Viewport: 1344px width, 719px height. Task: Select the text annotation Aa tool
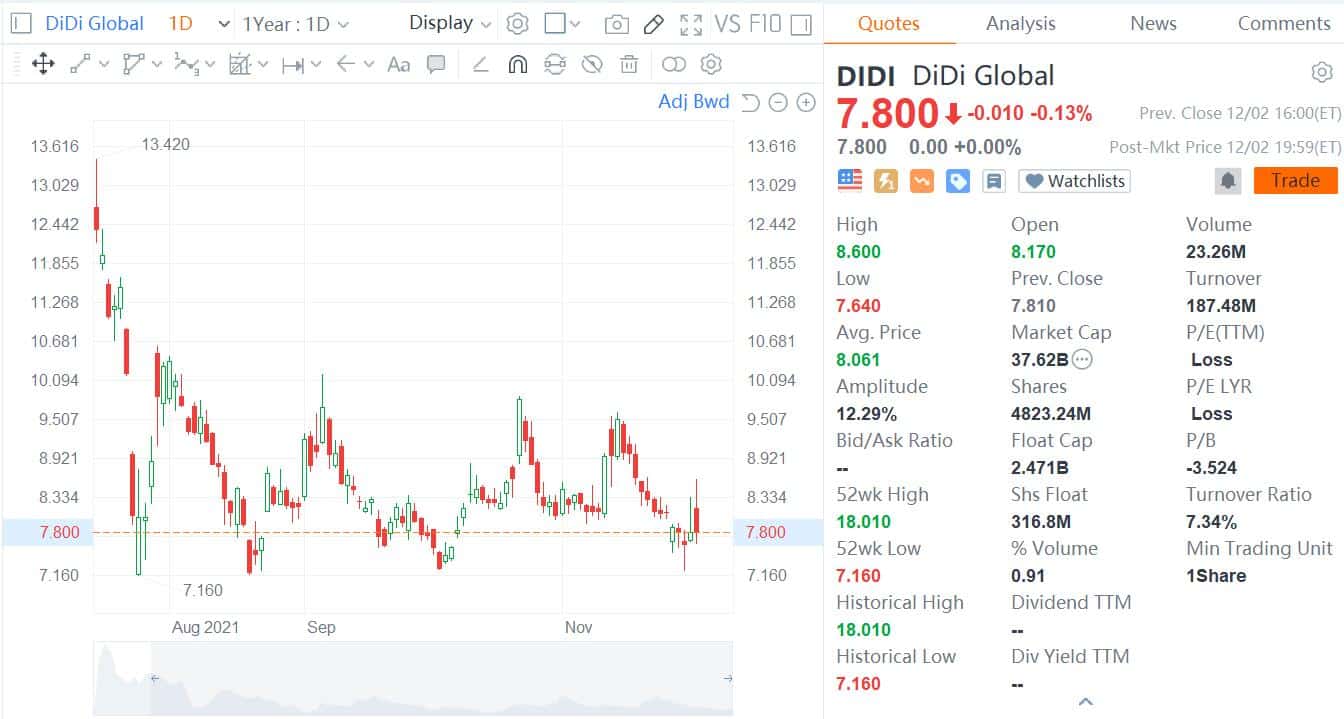(x=400, y=64)
